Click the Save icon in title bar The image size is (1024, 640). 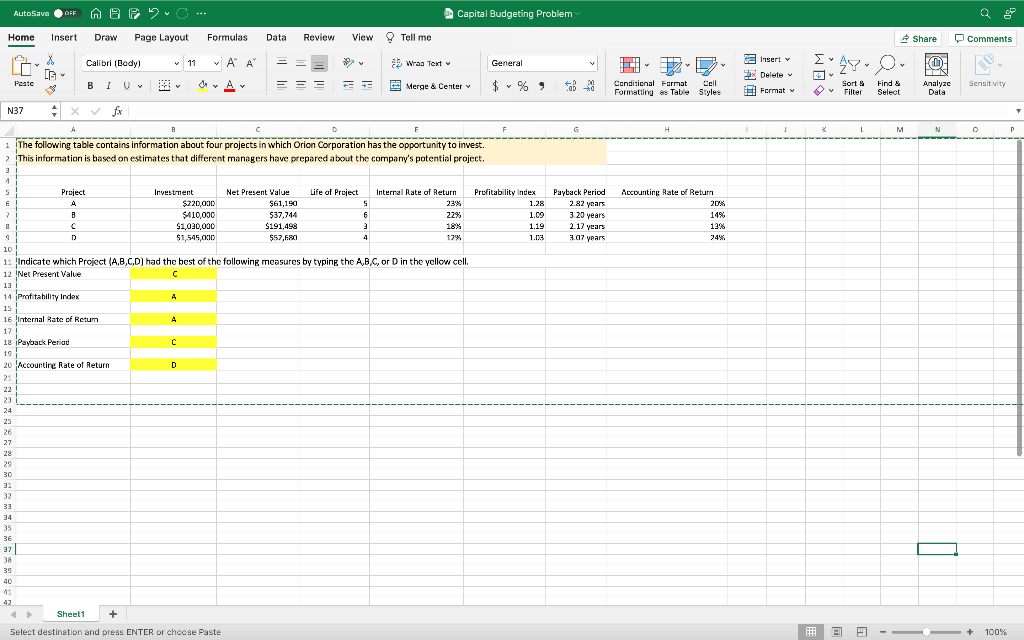[x=115, y=13]
